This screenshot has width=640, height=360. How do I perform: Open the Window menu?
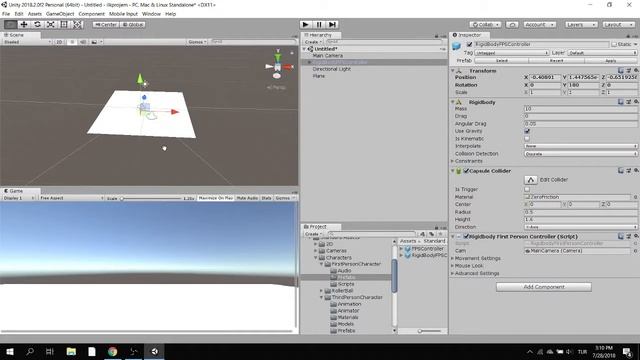pyautogui.click(x=151, y=14)
